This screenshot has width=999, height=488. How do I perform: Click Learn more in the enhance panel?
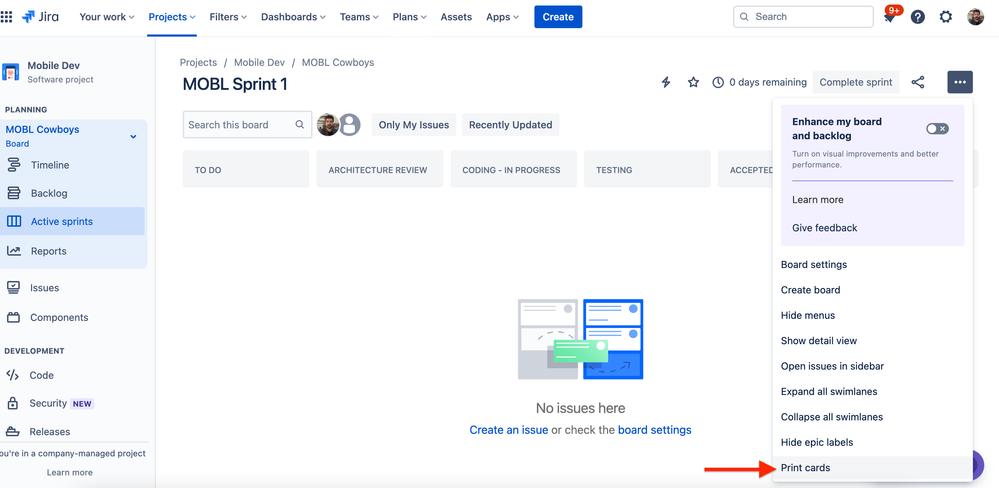(817, 200)
